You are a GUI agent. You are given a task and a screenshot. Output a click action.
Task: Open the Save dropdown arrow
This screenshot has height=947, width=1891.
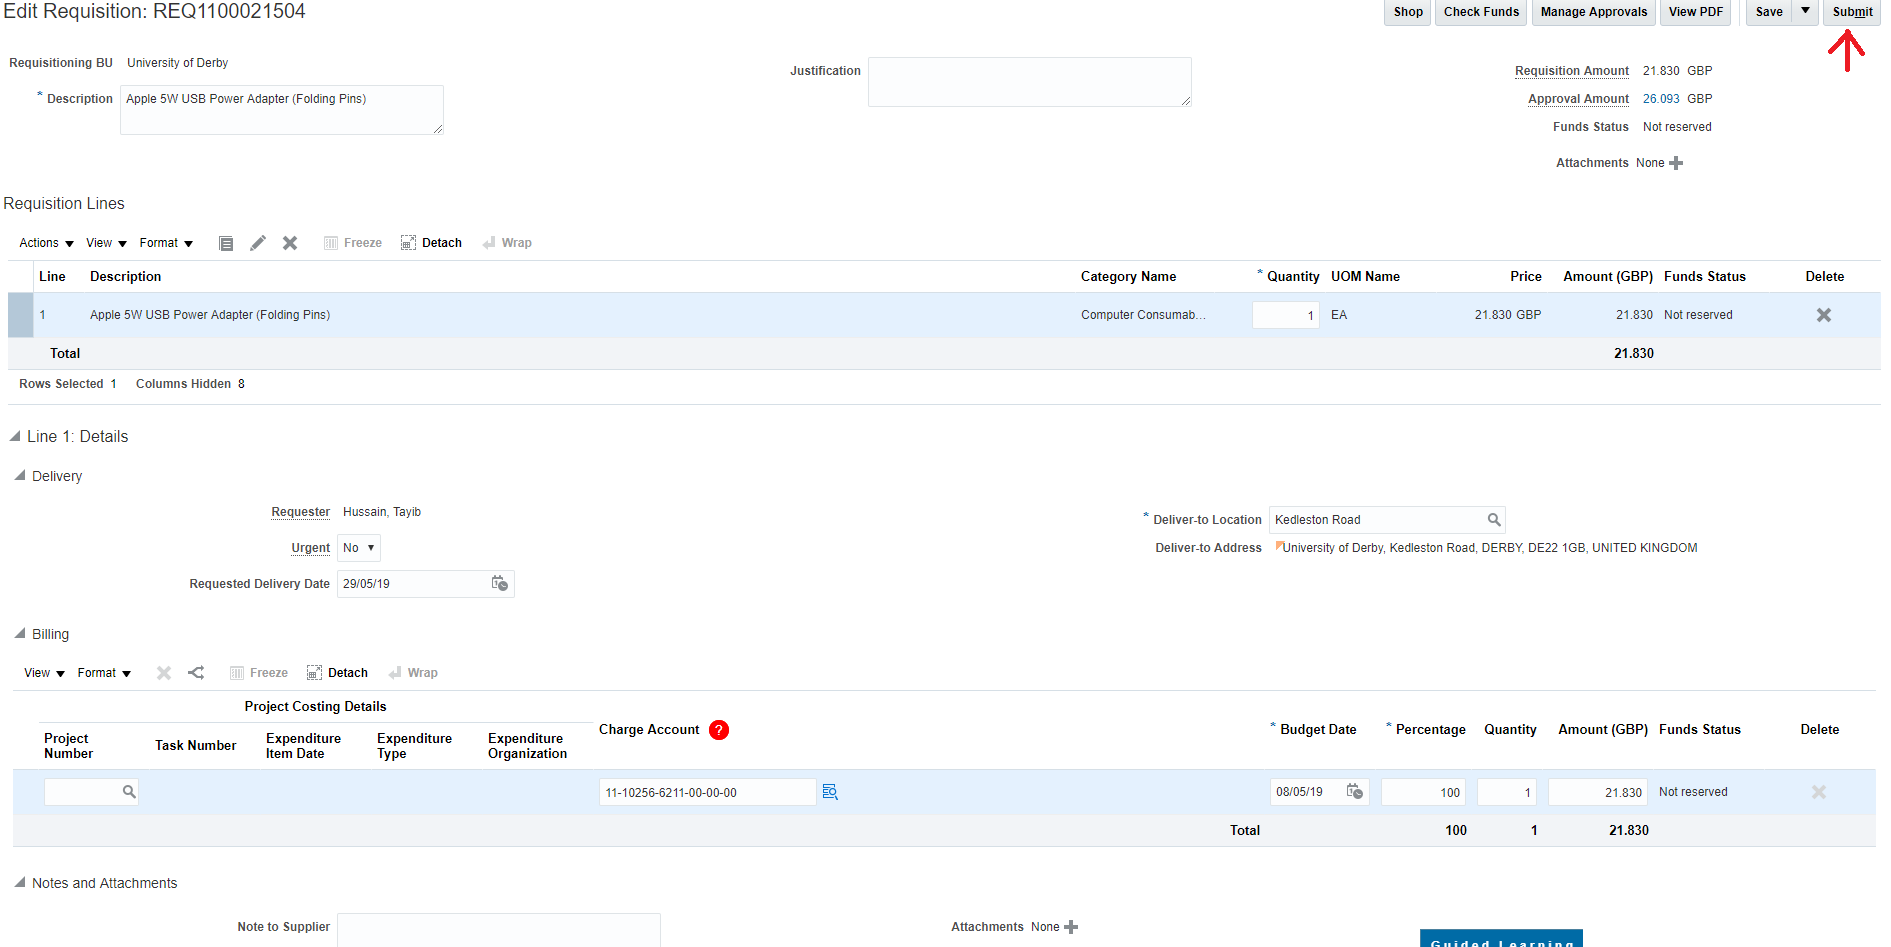[x=1805, y=11]
